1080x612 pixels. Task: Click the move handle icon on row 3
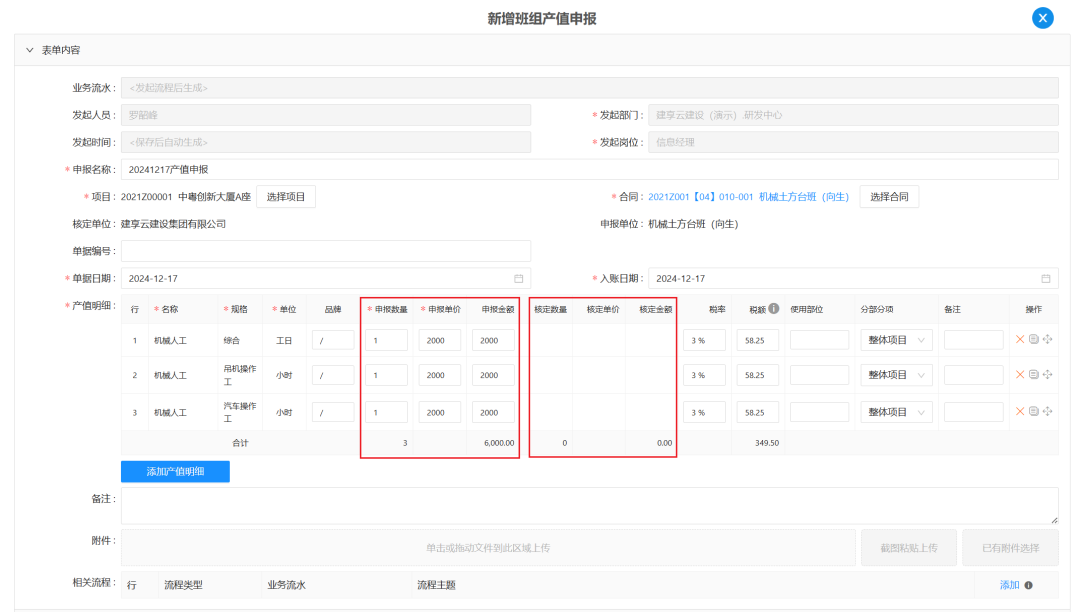coord(1047,412)
